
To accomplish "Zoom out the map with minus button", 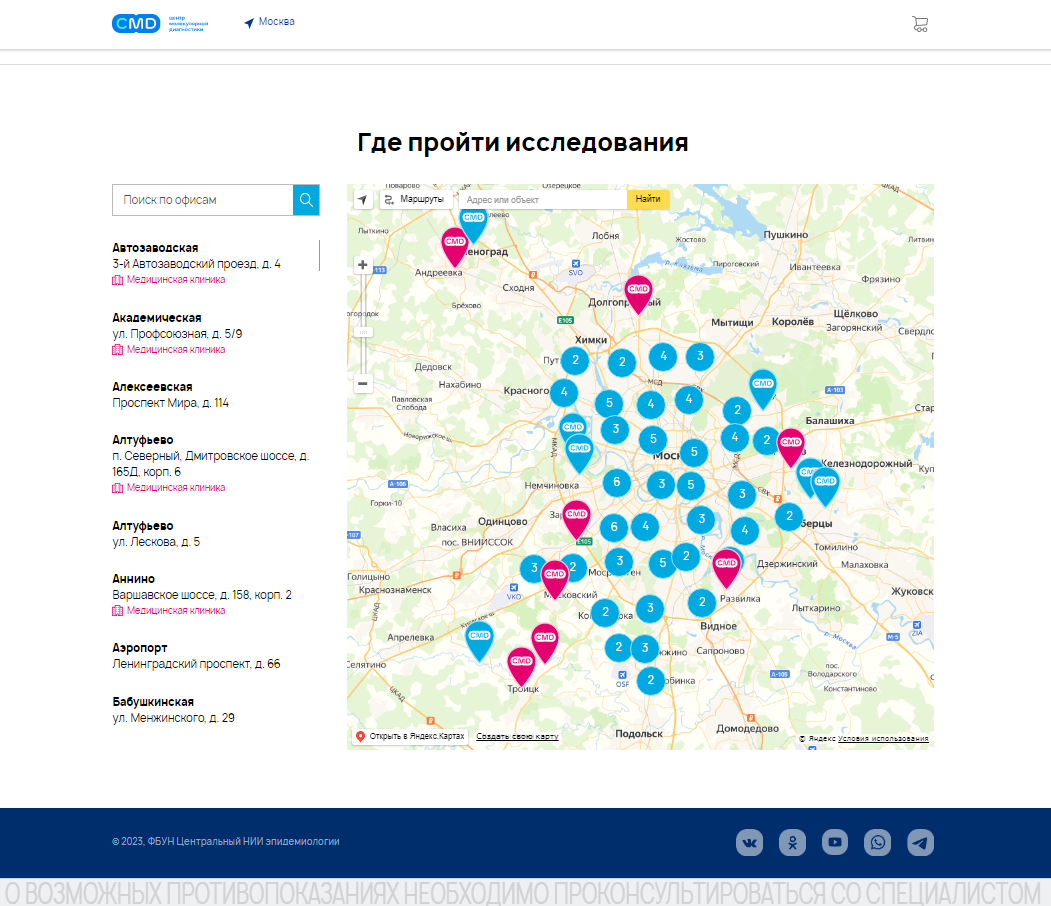I will [363, 383].
